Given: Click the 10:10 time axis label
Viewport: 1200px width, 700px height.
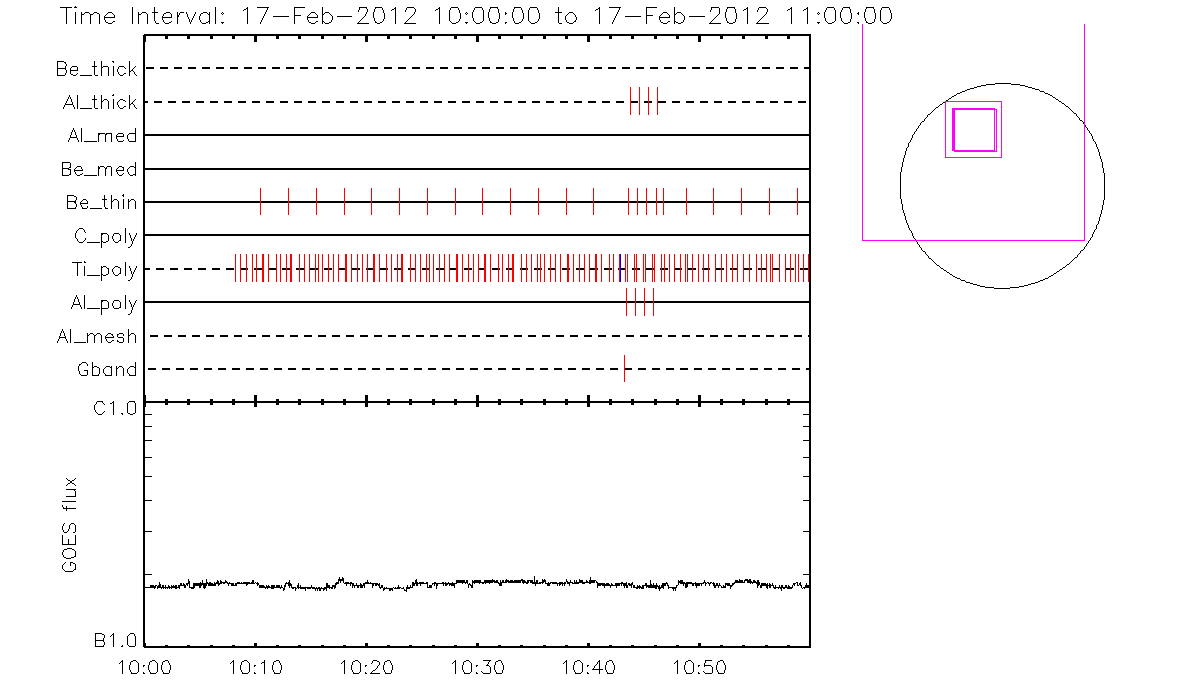Looking at the screenshot, I should tap(256, 666).
